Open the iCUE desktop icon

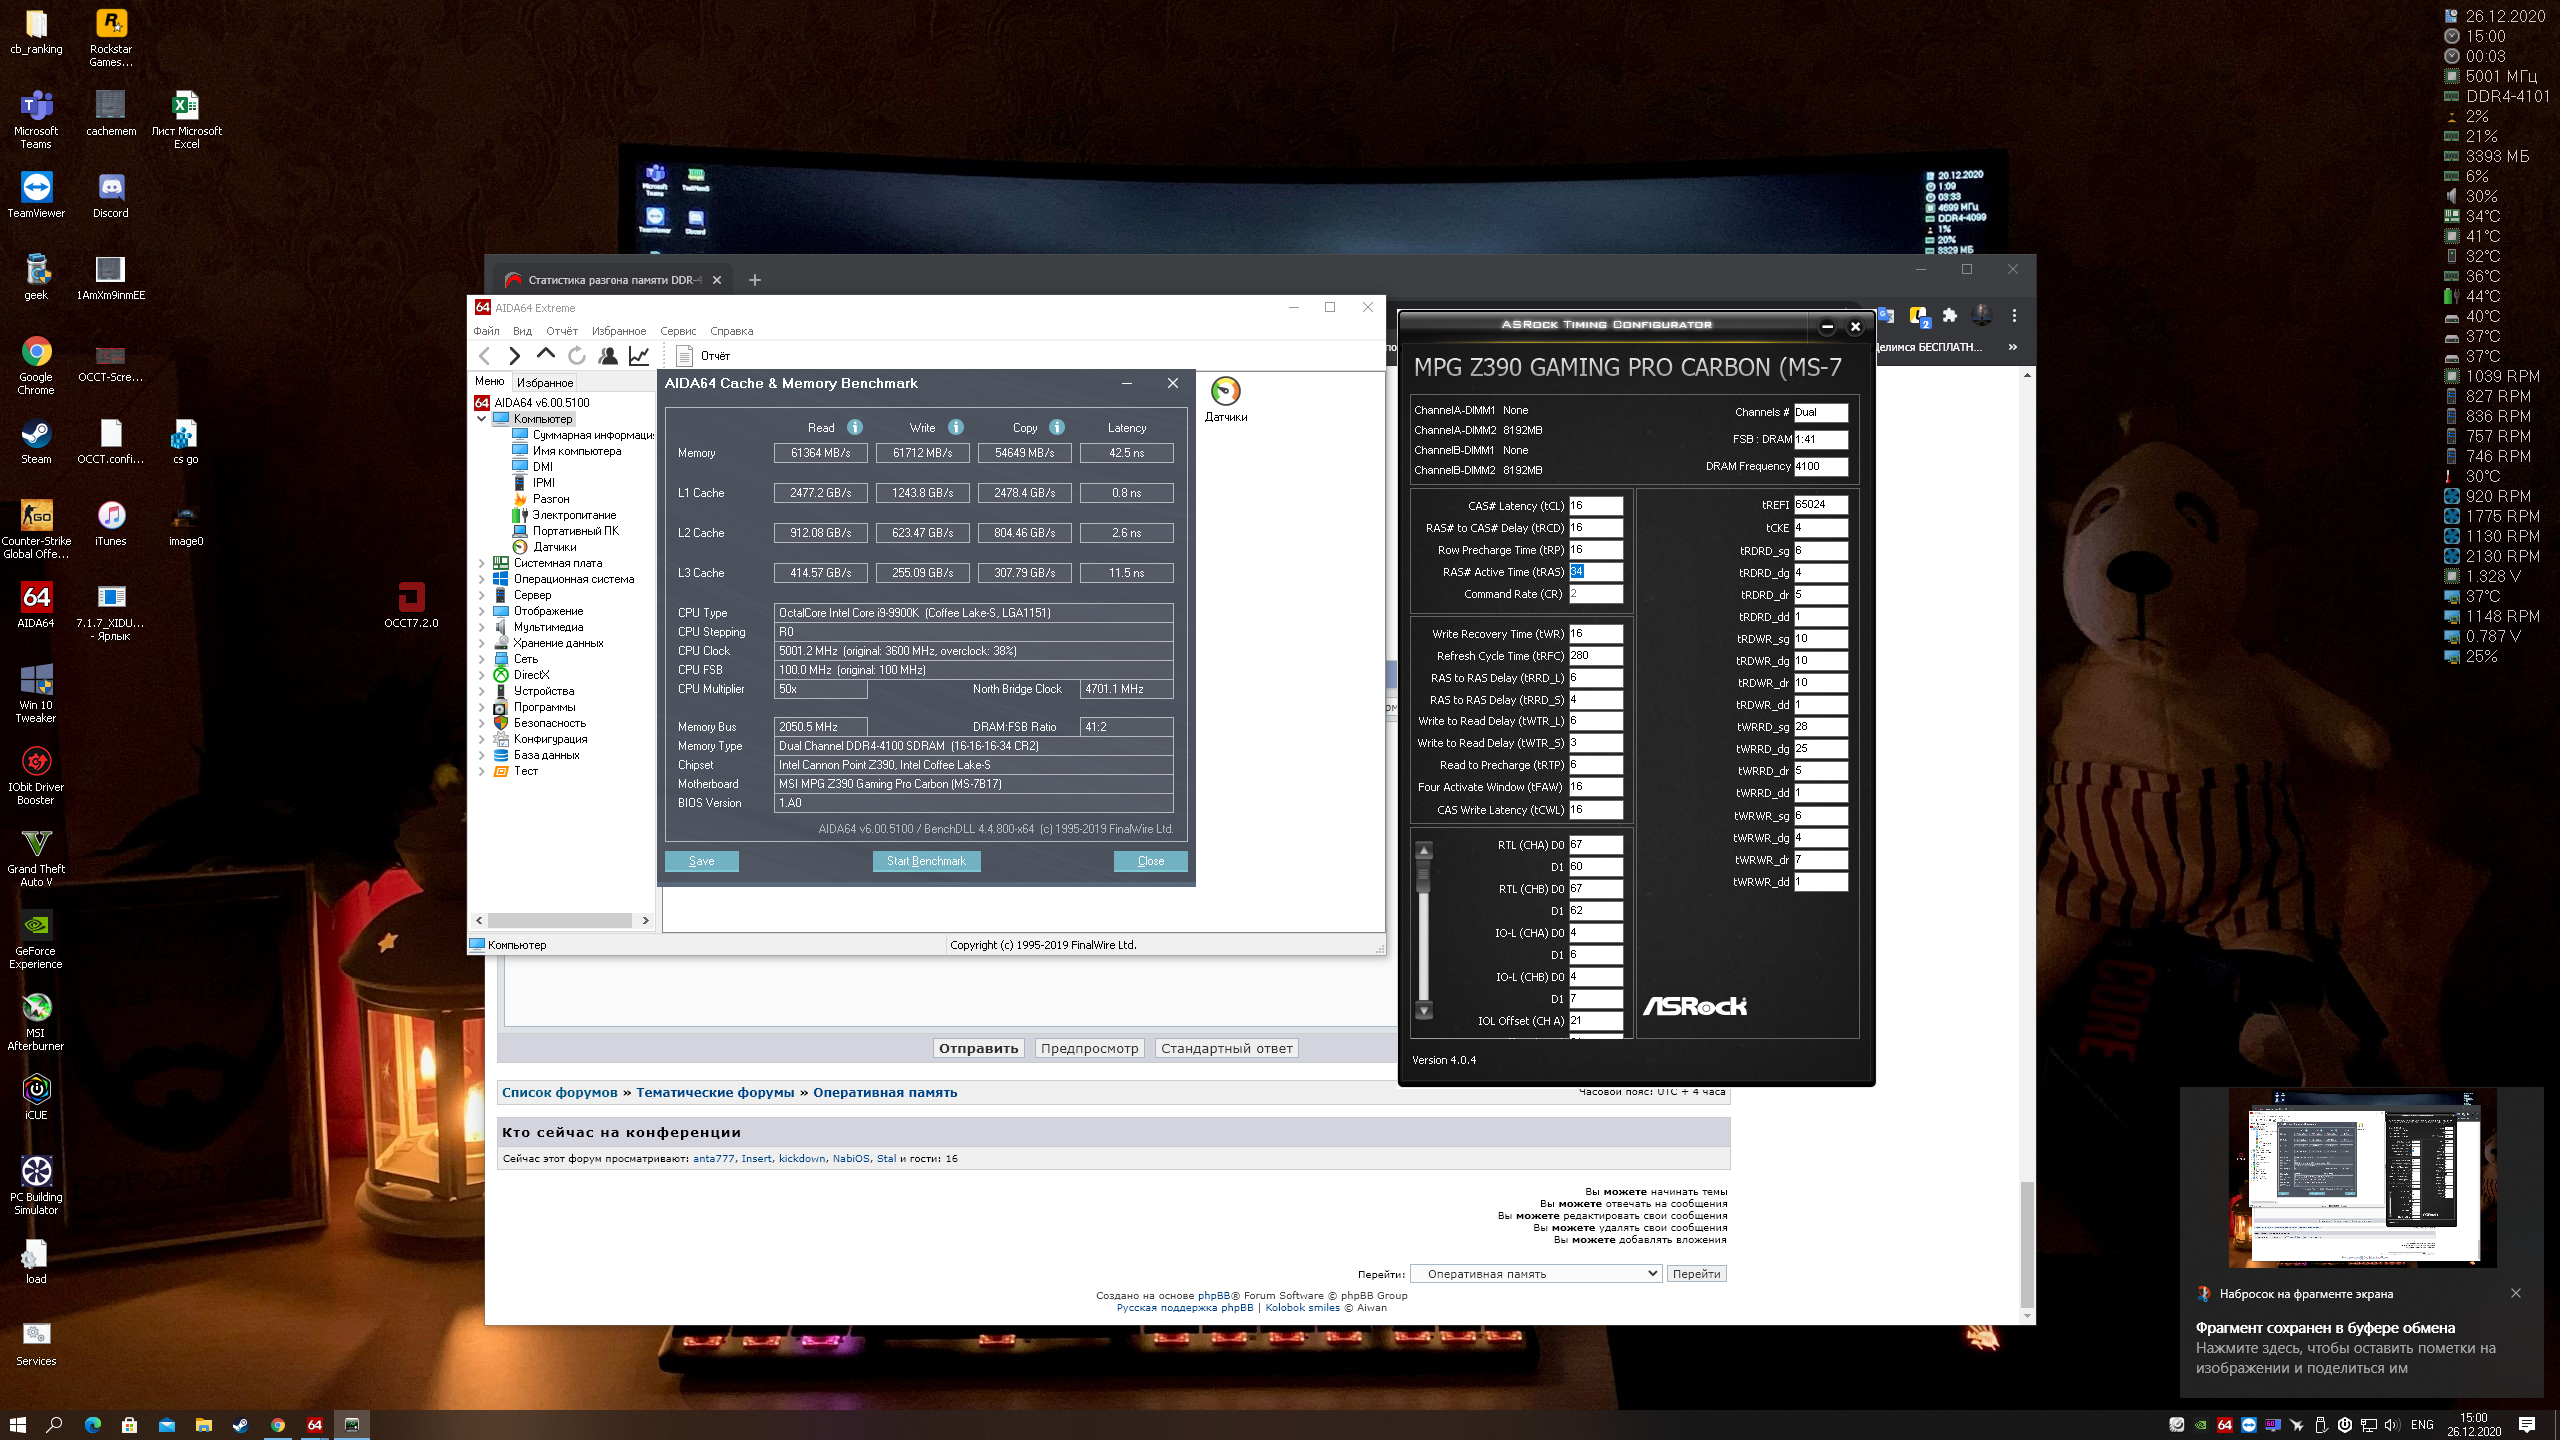tap(36, 1097)
